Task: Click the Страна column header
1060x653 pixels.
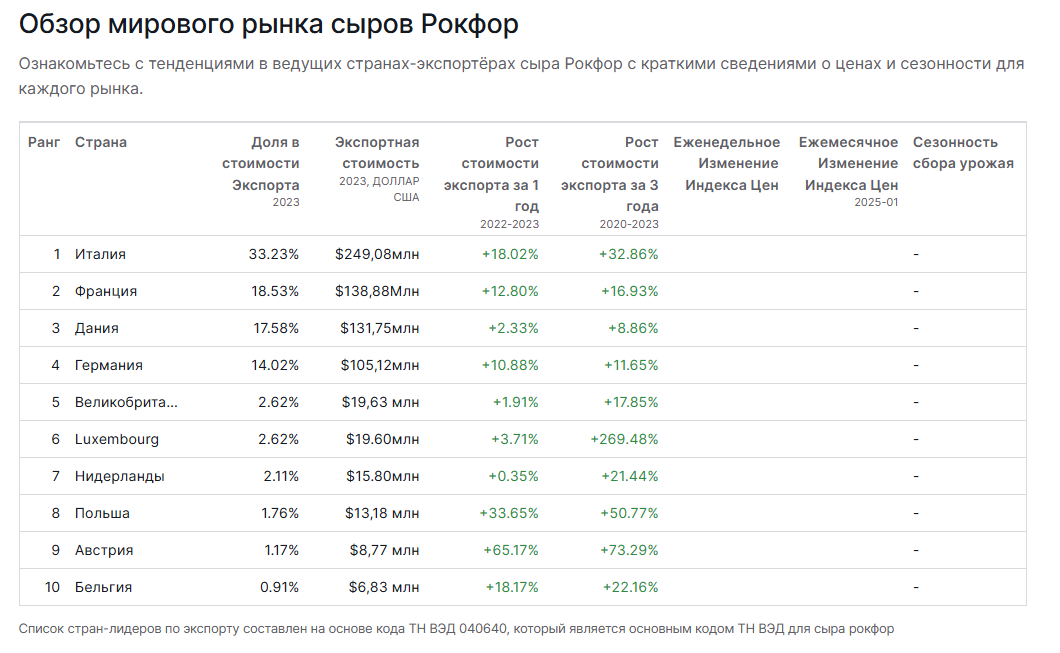Action: tap(101, 143)
